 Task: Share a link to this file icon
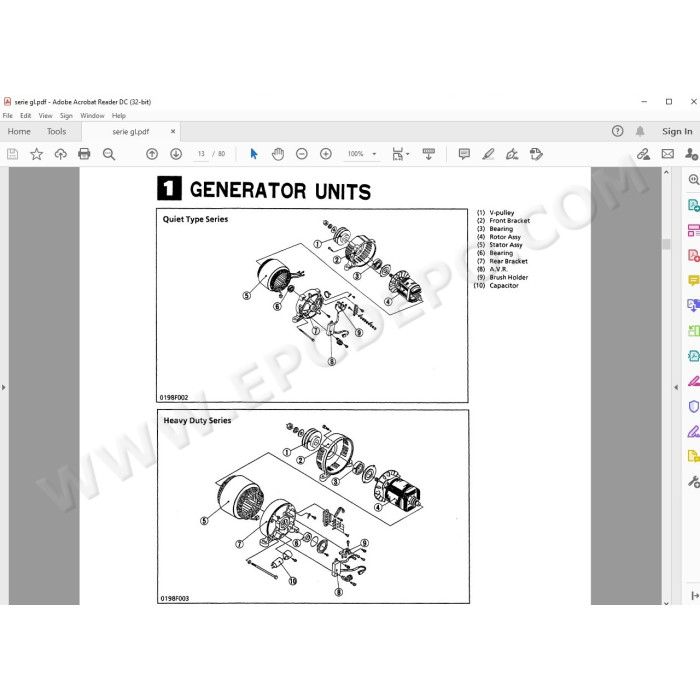coord(643,154)
